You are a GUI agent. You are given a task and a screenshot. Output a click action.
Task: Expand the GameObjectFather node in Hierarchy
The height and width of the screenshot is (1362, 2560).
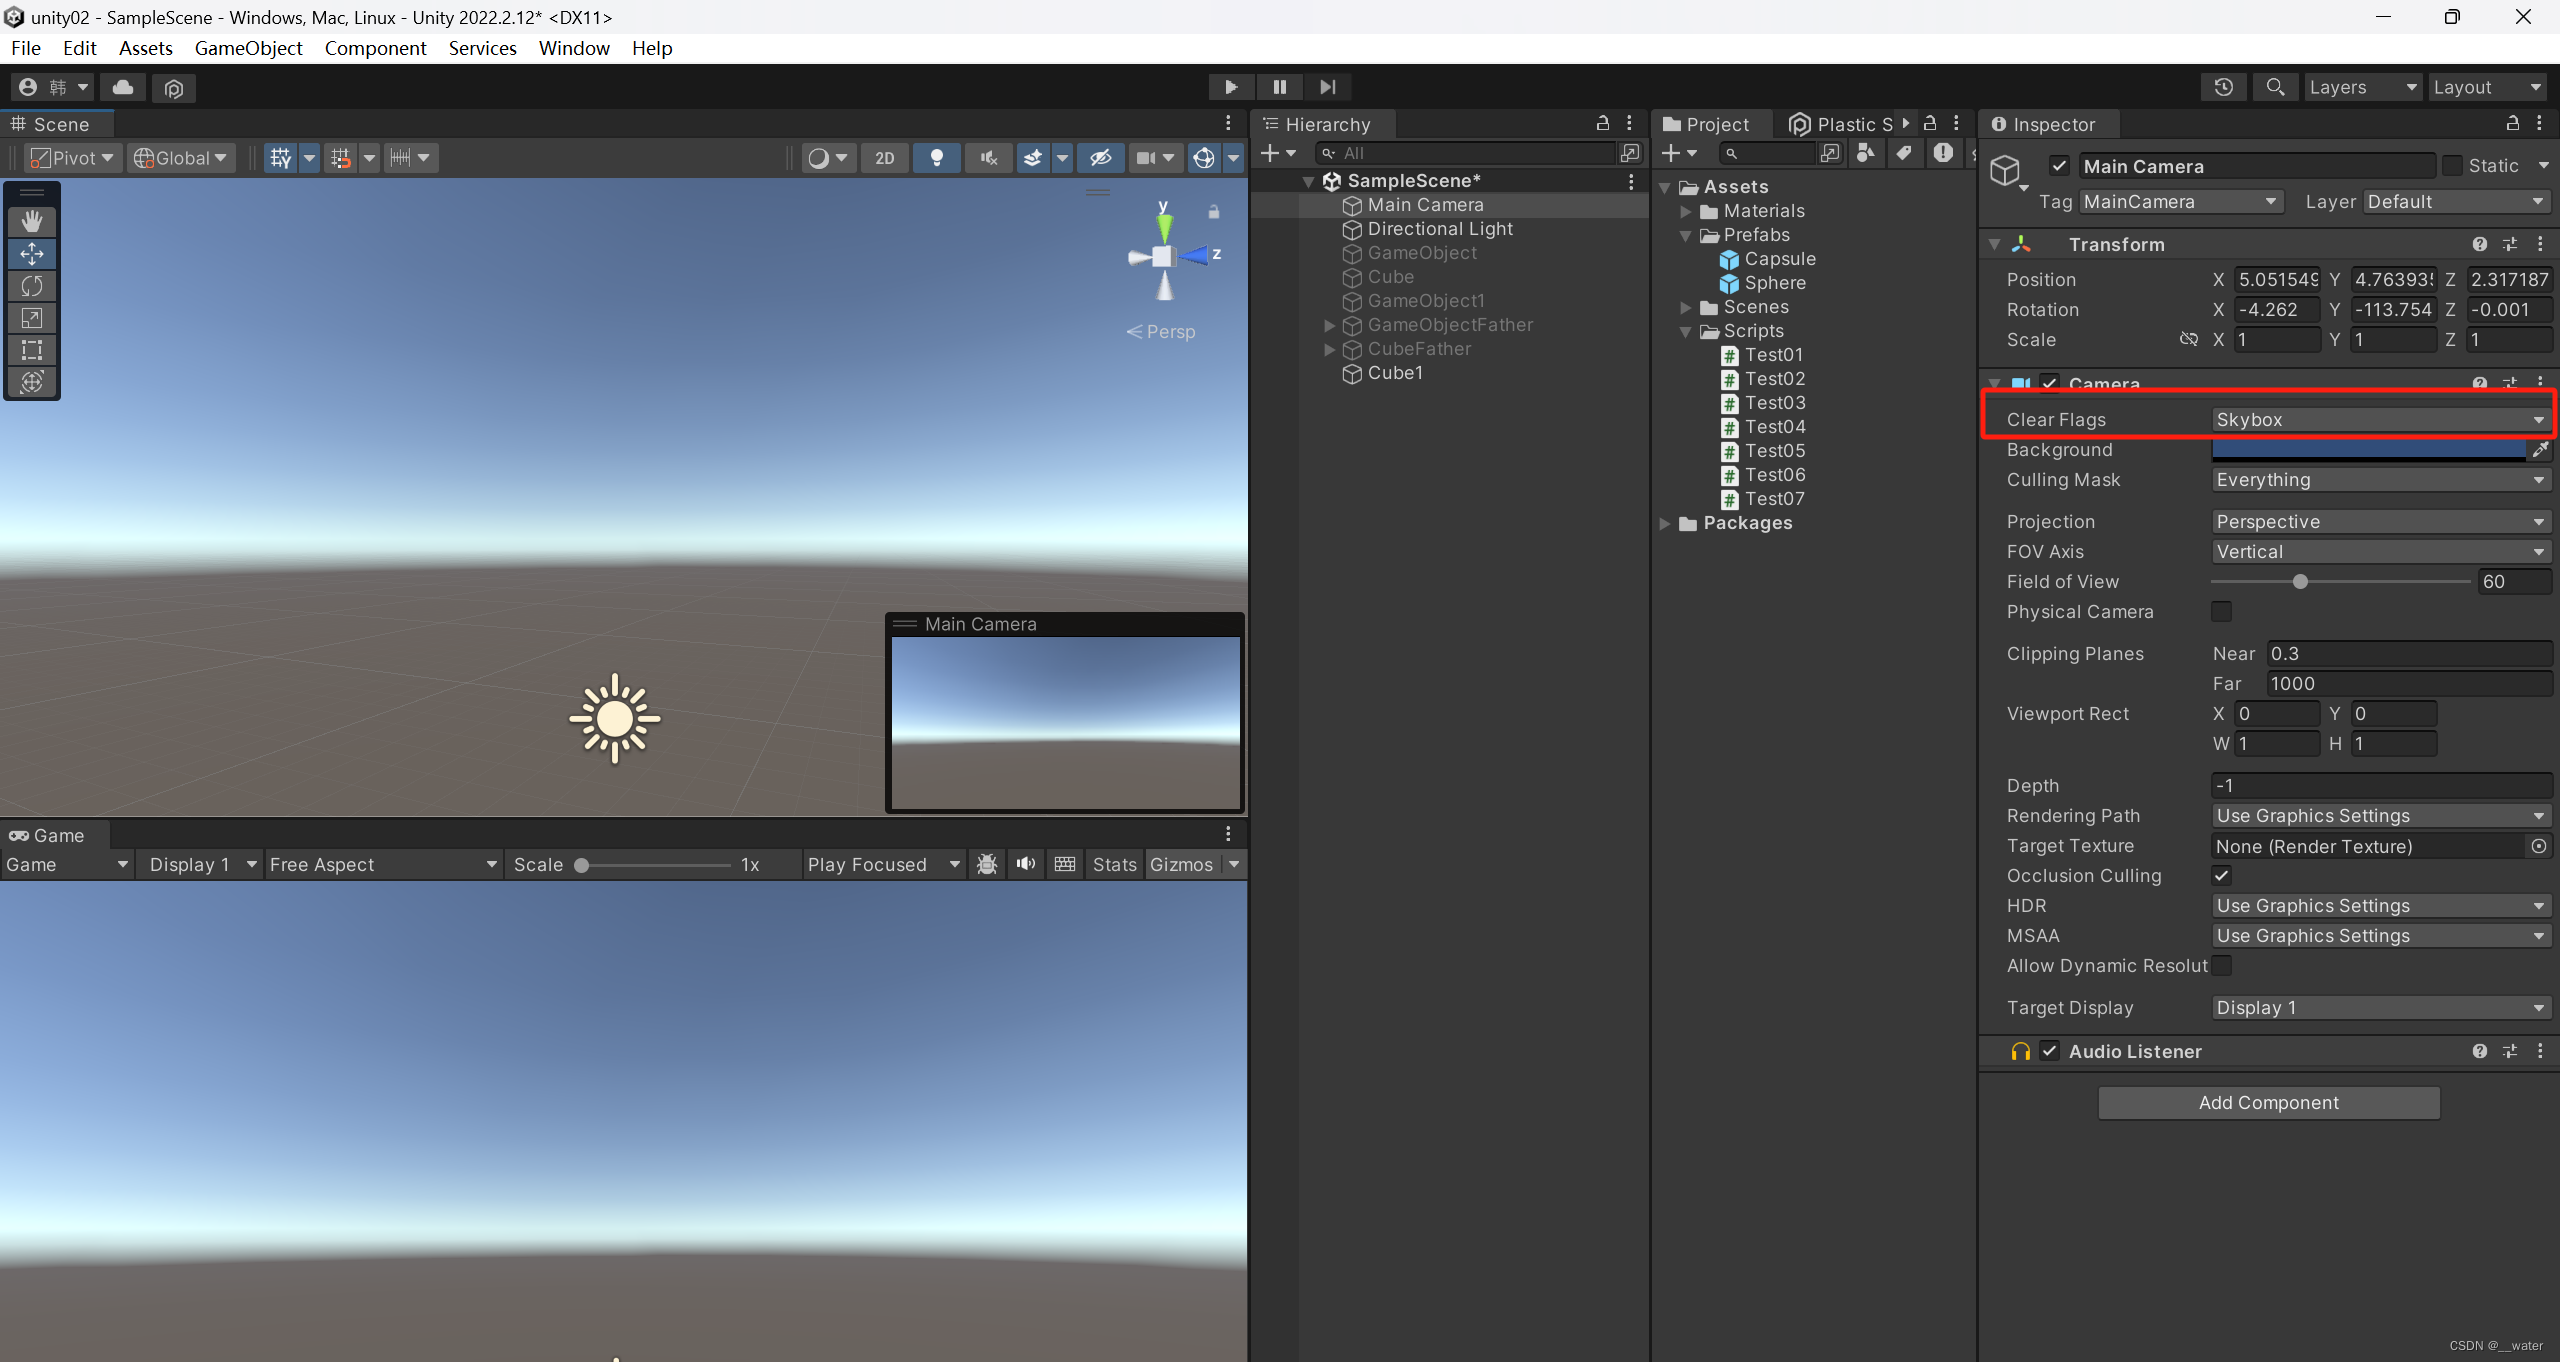coord(1329,325)
